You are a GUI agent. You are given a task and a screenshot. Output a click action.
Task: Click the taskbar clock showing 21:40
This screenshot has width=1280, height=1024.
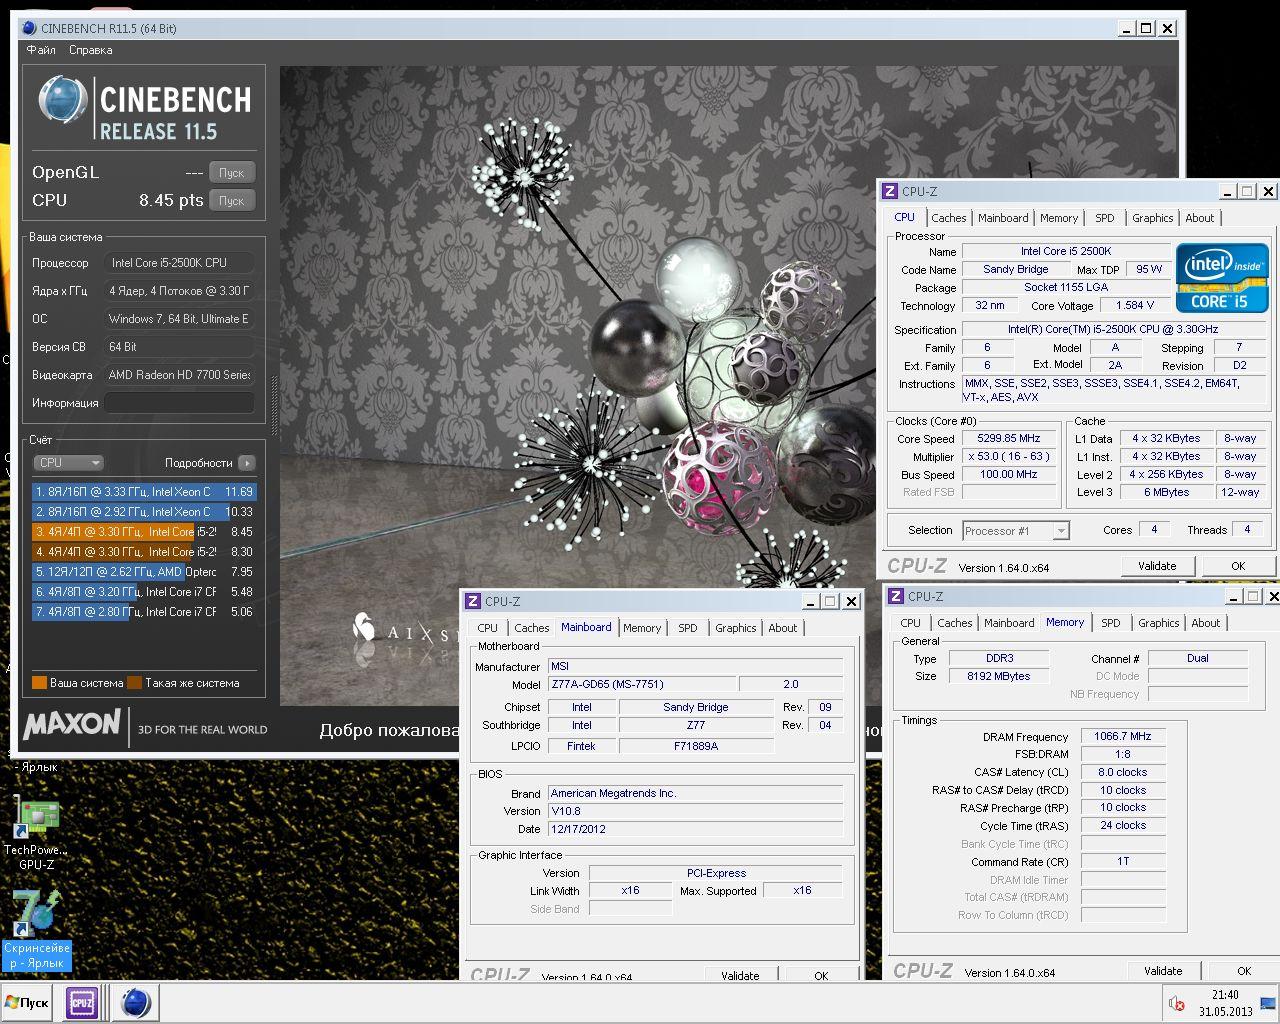(x=1226, y=1003)
